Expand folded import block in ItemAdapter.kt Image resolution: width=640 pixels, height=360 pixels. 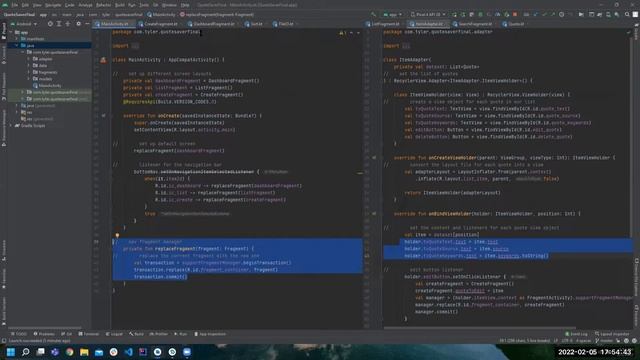[406, 46]
